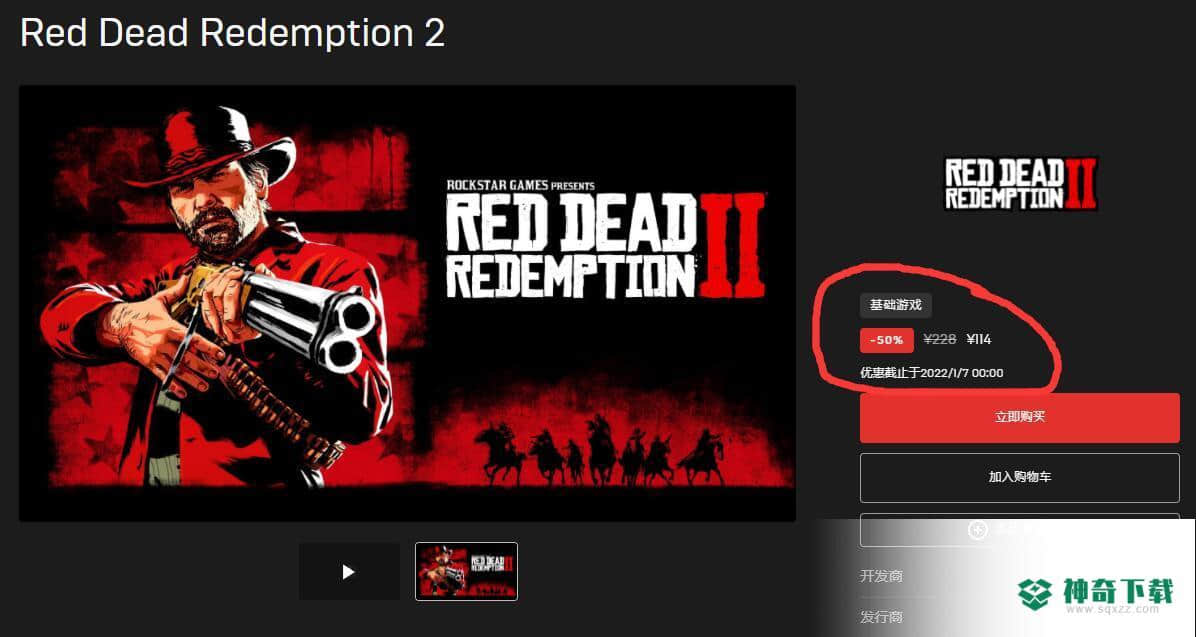Image resolution: width=1196 pixels, height=637 pixels.
Task: Open the large cowboy hero image
Action: point(407,303)
